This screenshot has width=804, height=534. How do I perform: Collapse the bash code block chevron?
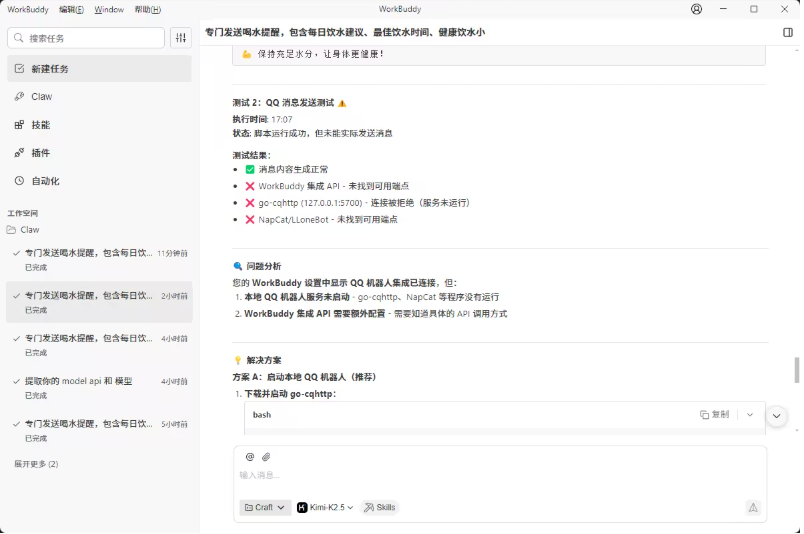[750, 414]
